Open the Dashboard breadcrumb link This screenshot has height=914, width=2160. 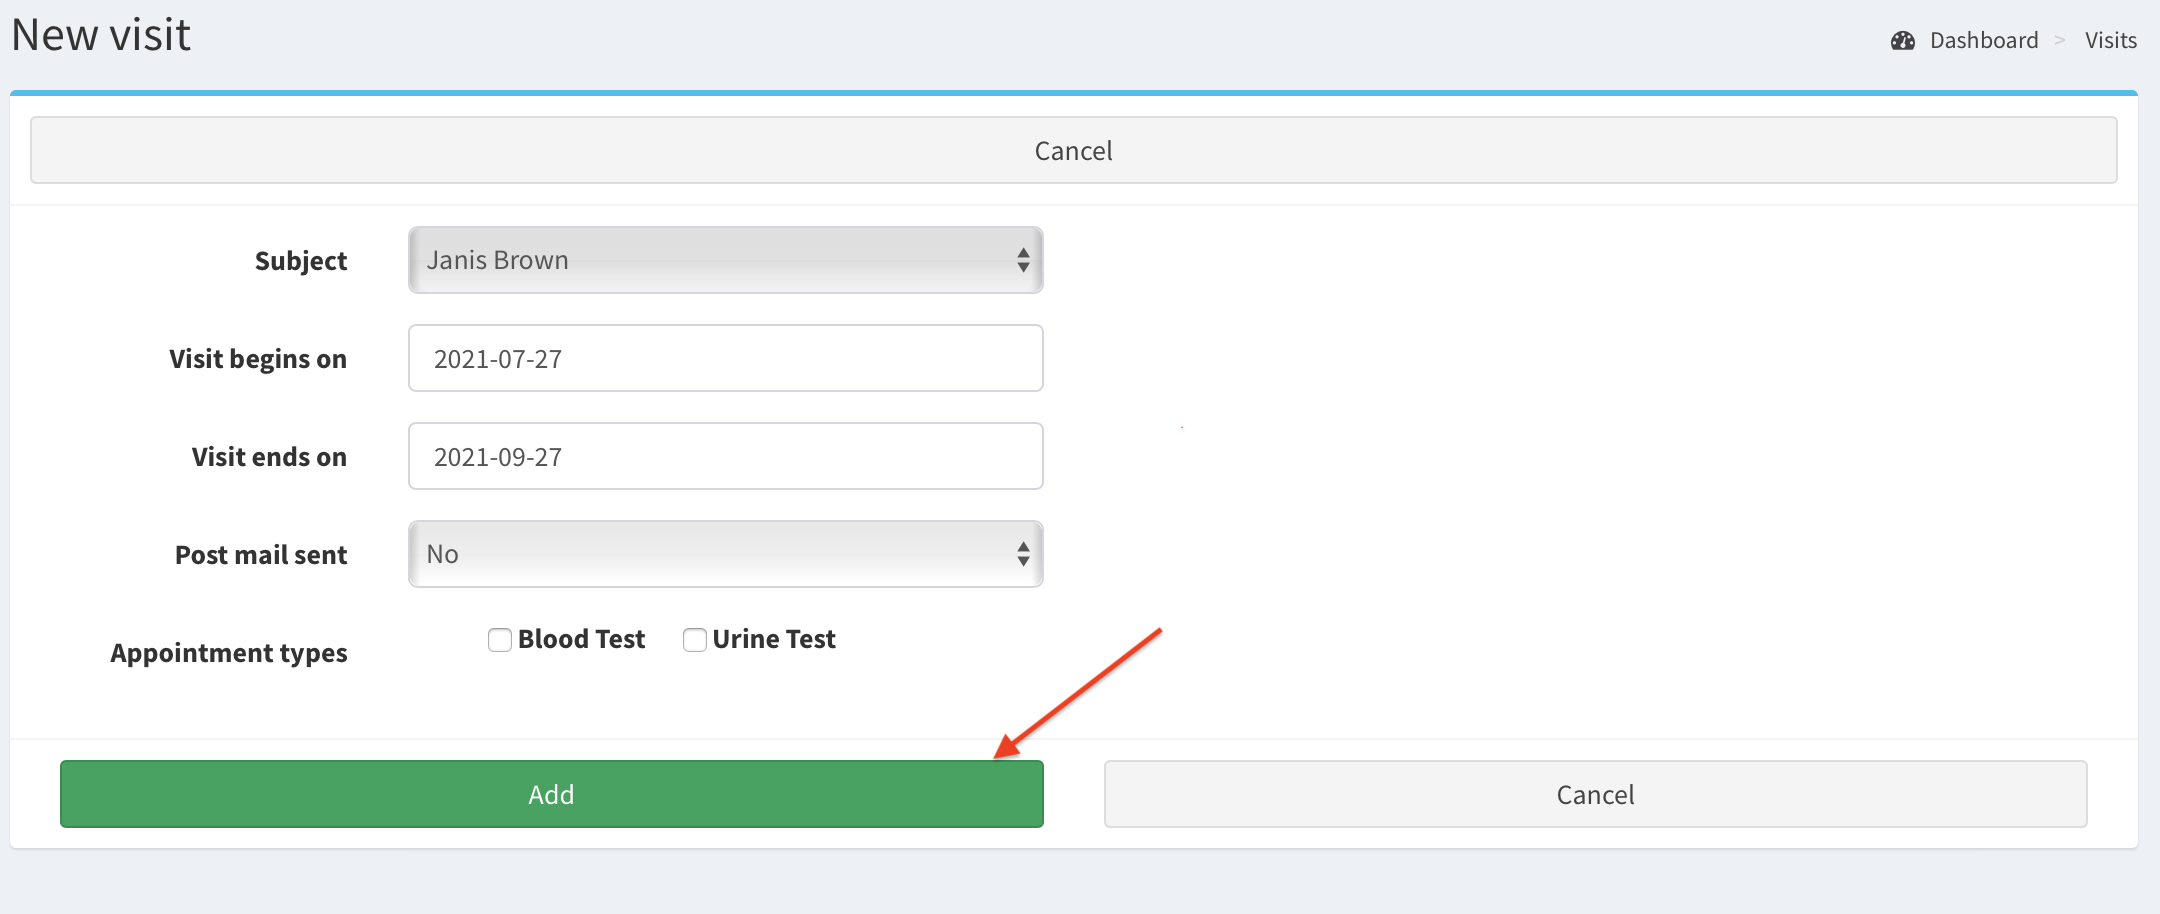pyautogui.click(x=1983, y=41)
